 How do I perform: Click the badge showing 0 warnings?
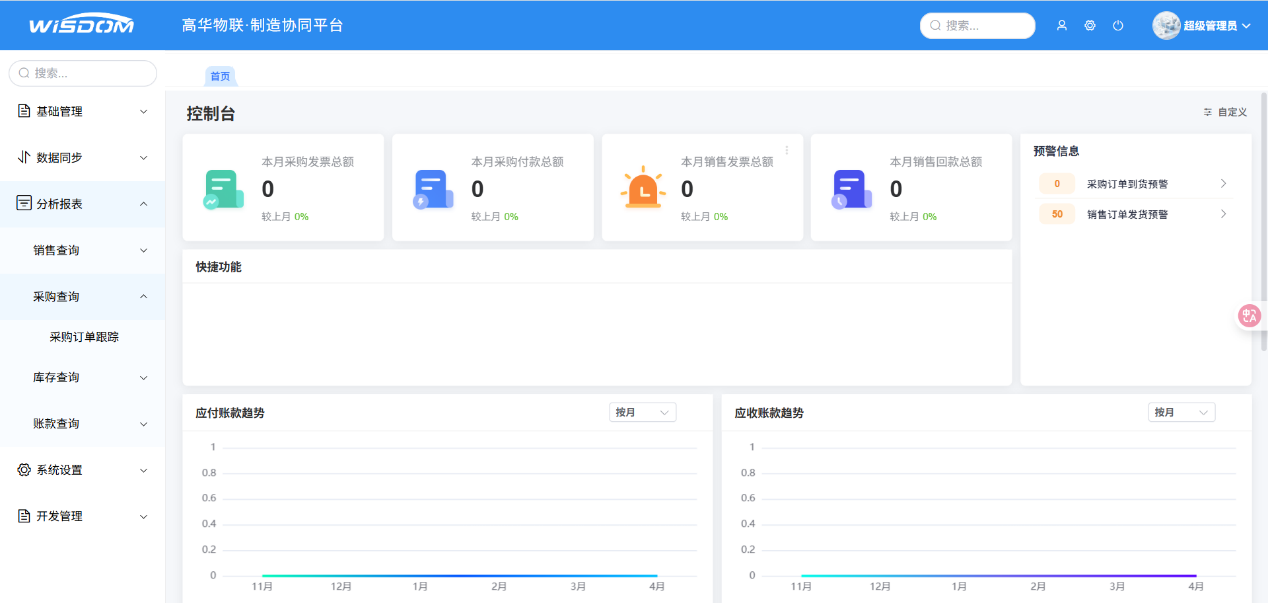[1057, 184]
